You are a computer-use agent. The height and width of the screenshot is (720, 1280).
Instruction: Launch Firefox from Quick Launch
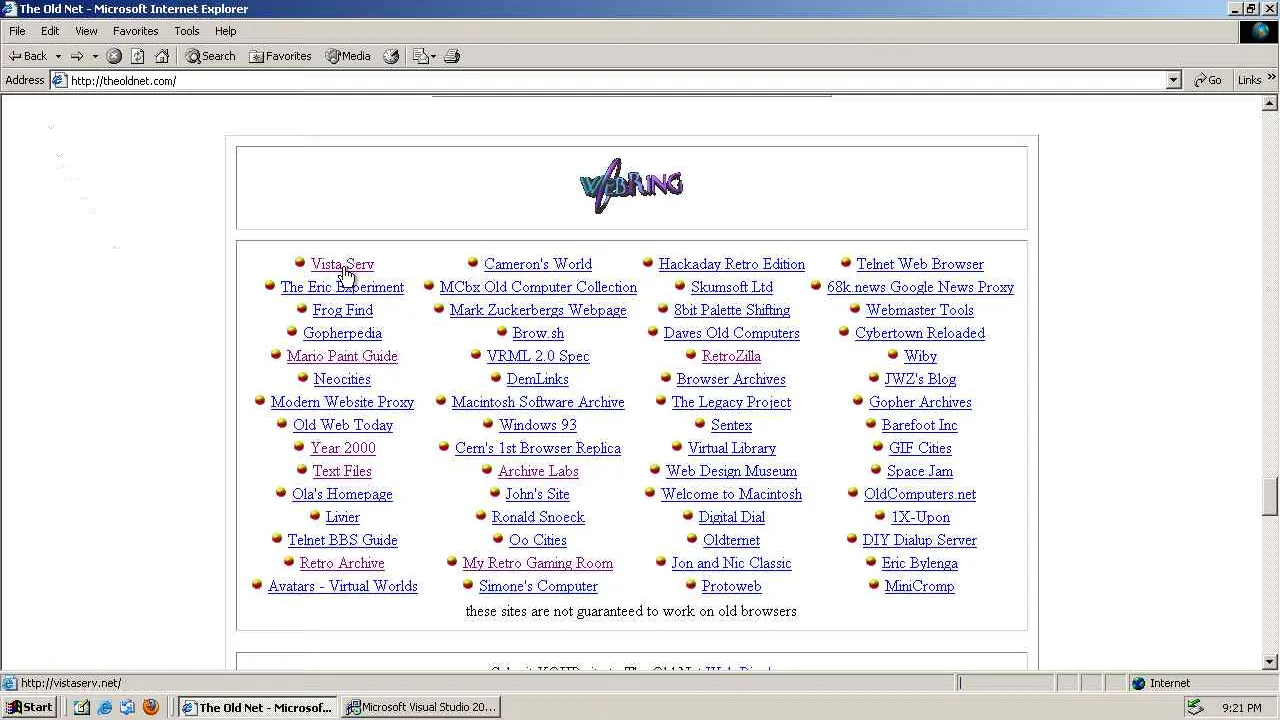151,708
